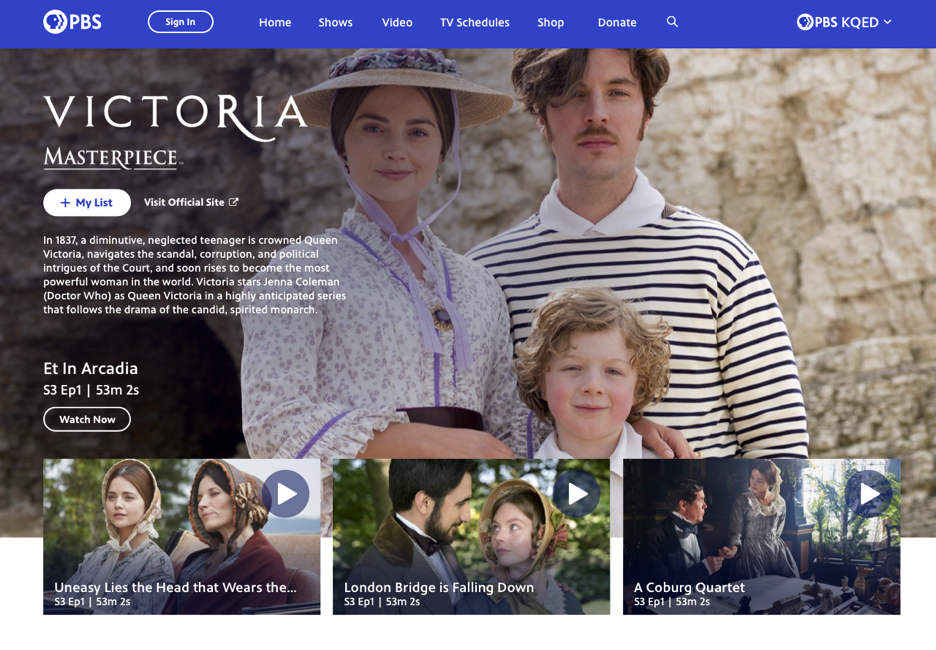Click the Et In Arcadia episode title
Screen dimensions: 936x650
[x=91, y=368]
